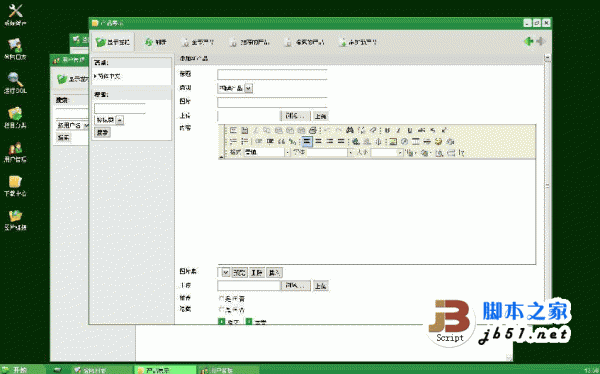Screen dimensions: 600x374
Task: Open the 用户管理 desktop icon
Action: point(15,152)
